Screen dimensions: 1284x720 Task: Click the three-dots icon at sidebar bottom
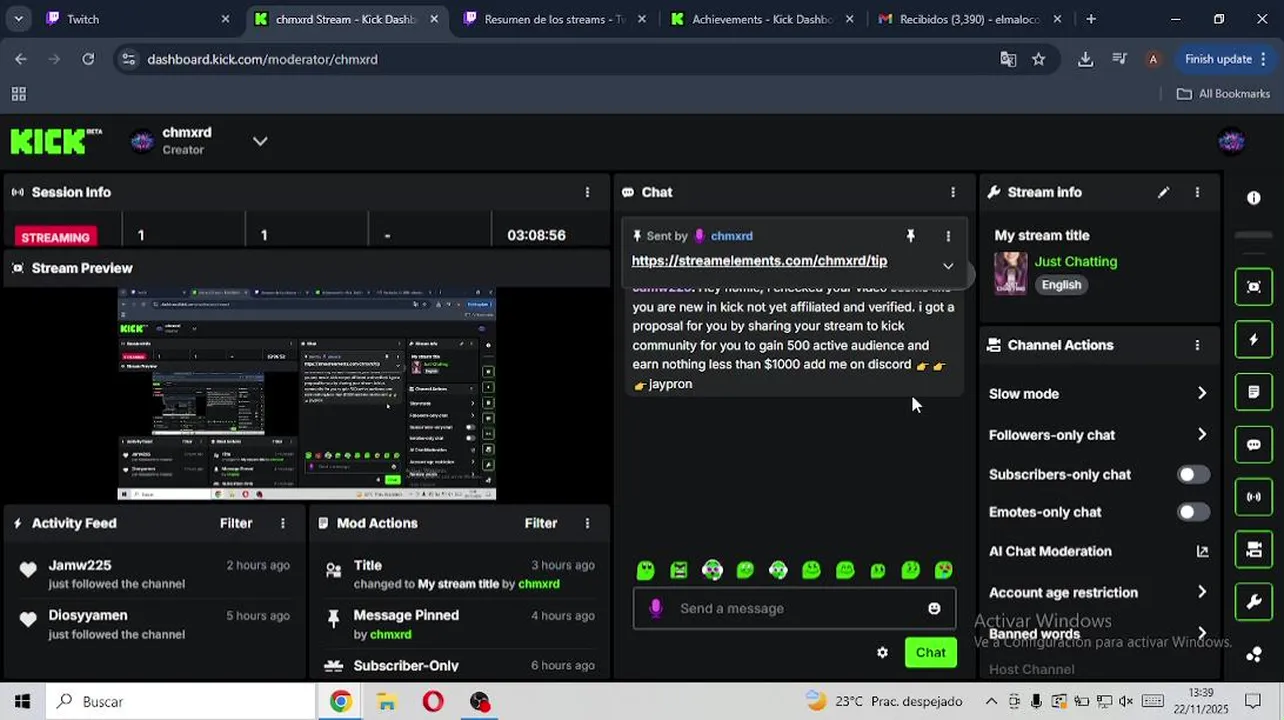(1254, 655)
